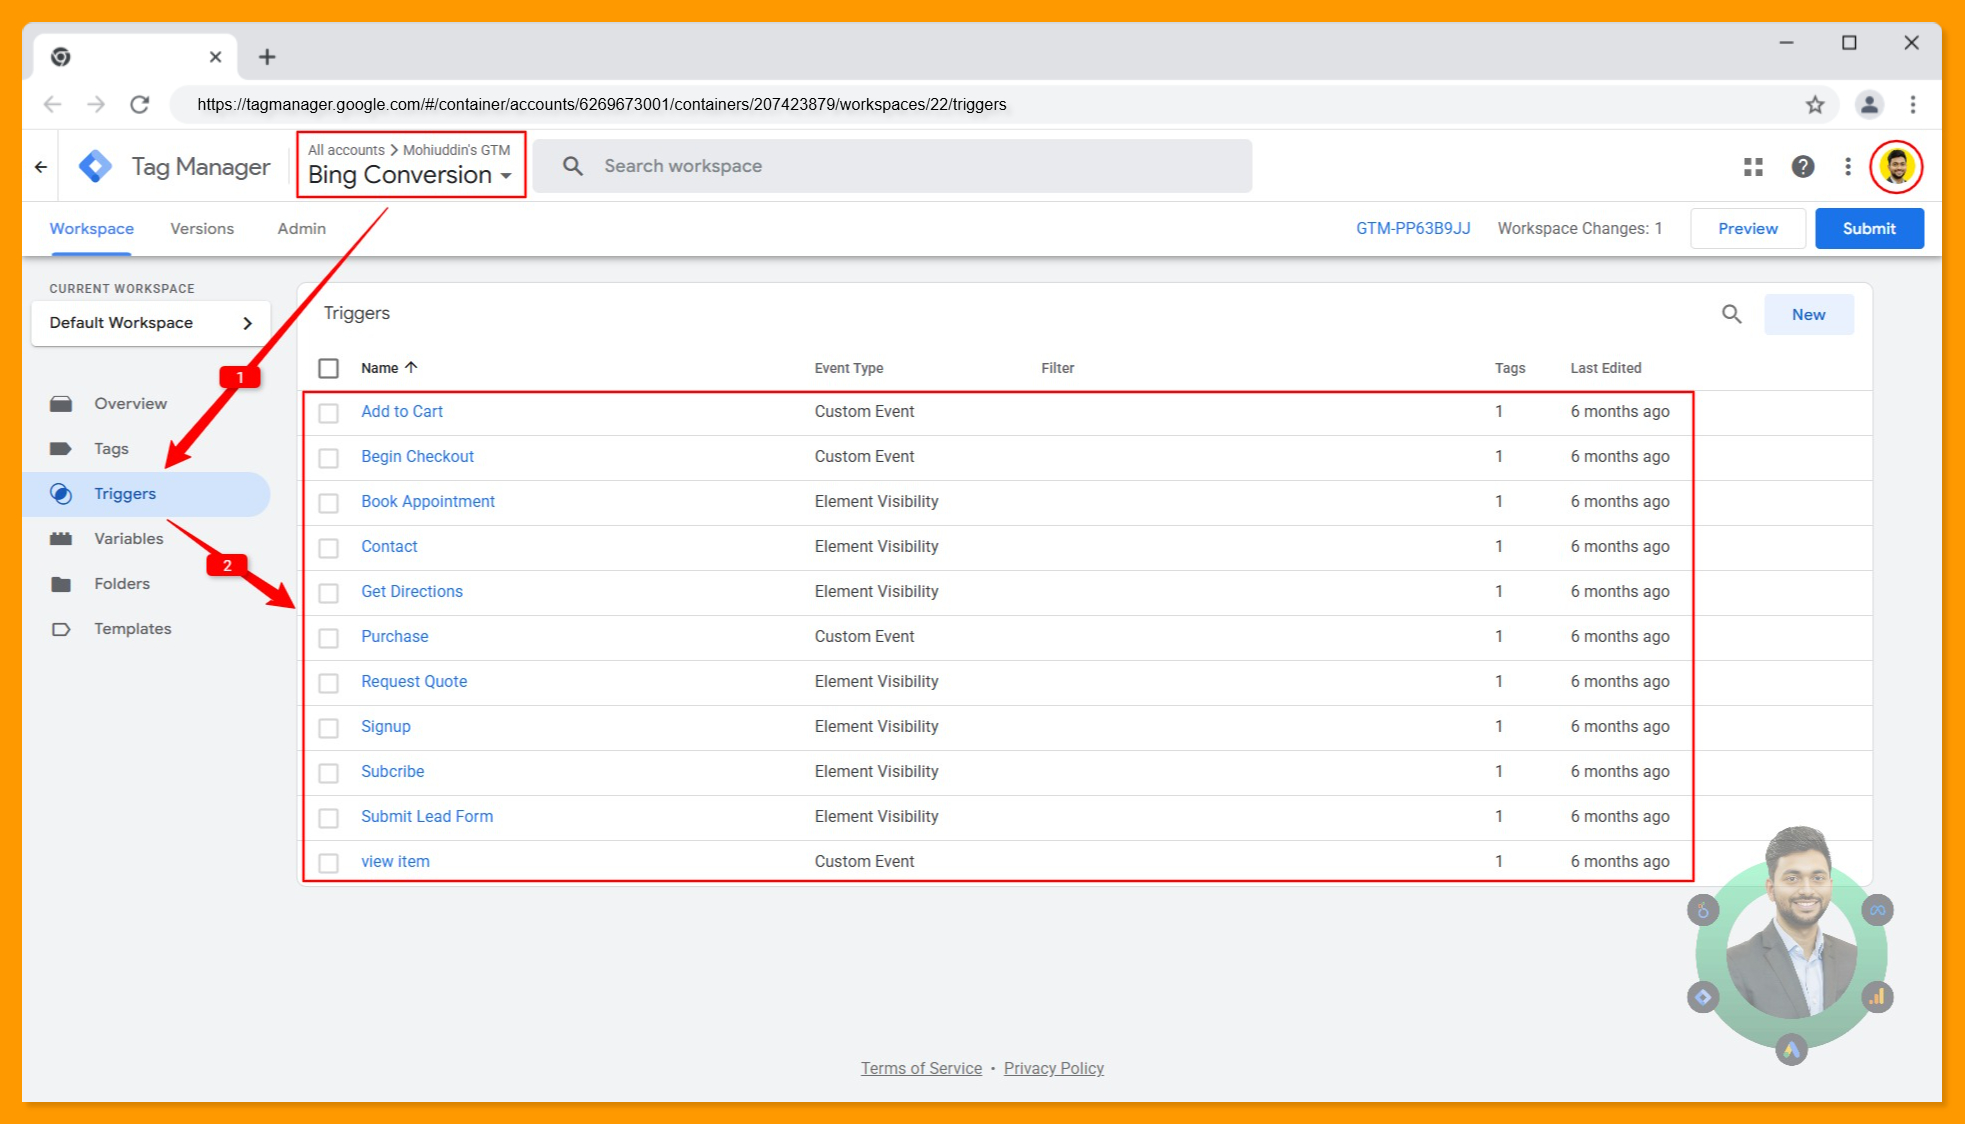The image size is (1965, 1124).
Task: Toggle the select-all checkbox in the header row
Action: 329,368
